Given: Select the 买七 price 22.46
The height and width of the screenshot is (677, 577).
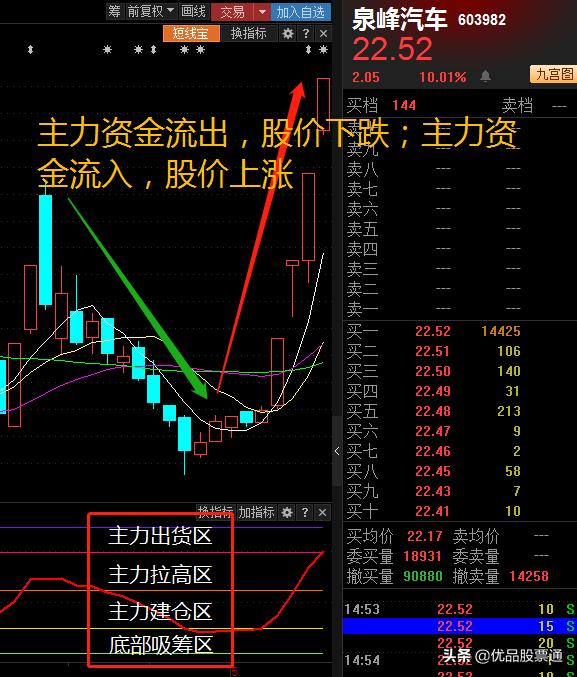Looking at the screenshot, I should (x=433, y=451).
